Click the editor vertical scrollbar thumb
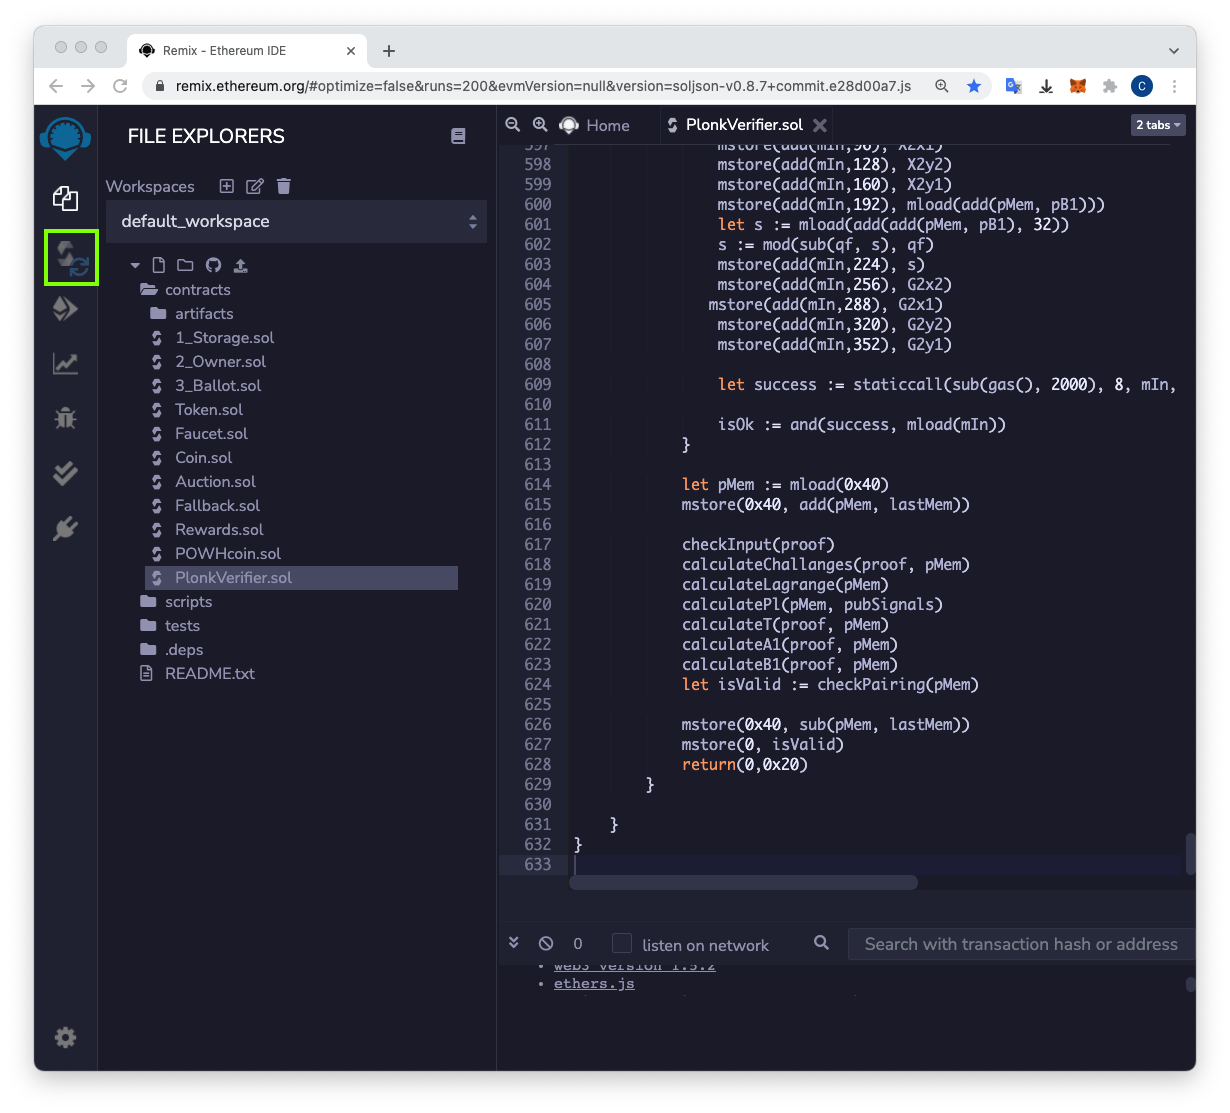Viewport: 1230px width, 1113px height. coord(1190,853)
